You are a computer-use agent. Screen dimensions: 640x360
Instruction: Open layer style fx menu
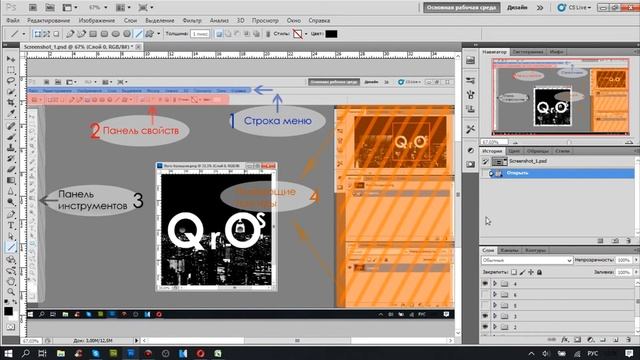564,340
